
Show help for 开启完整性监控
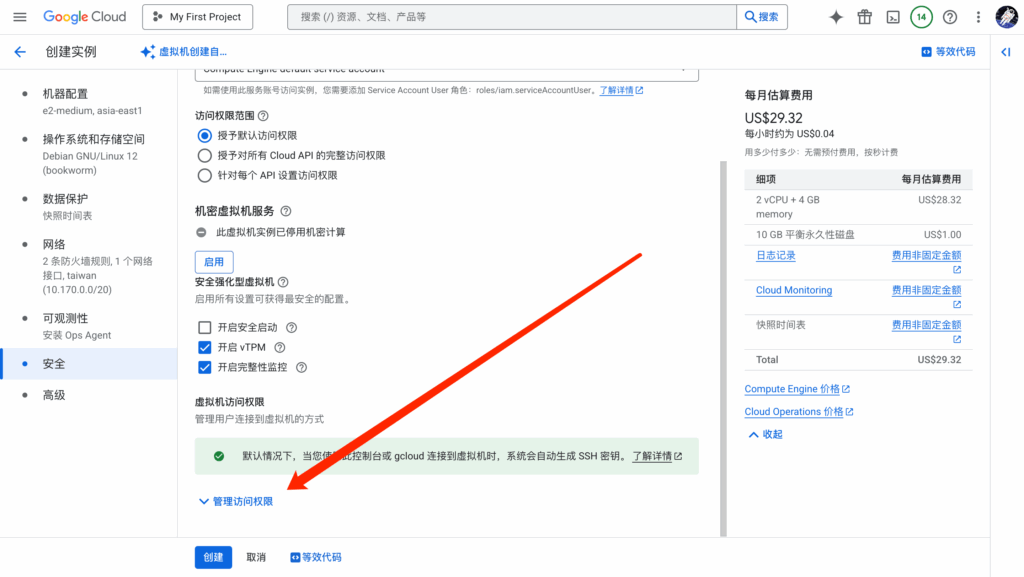pyautogui.click(x=301, y=367)
